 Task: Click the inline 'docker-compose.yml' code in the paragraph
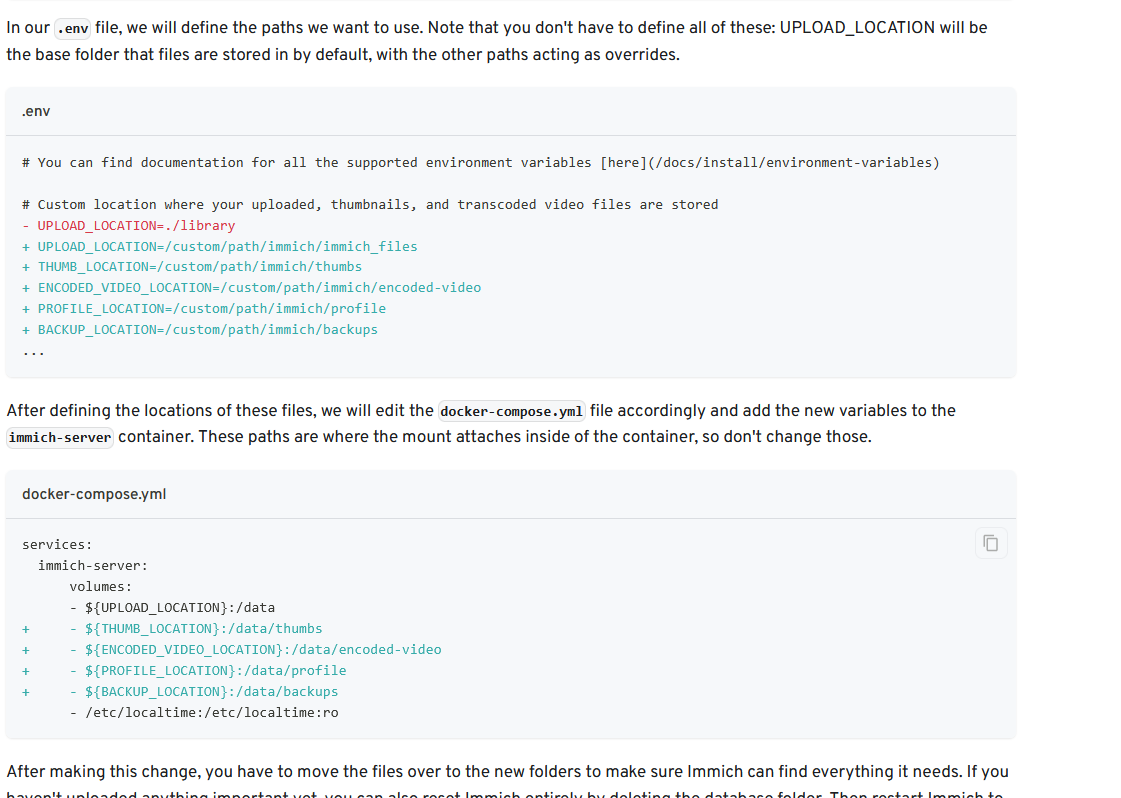pos(511,411)
